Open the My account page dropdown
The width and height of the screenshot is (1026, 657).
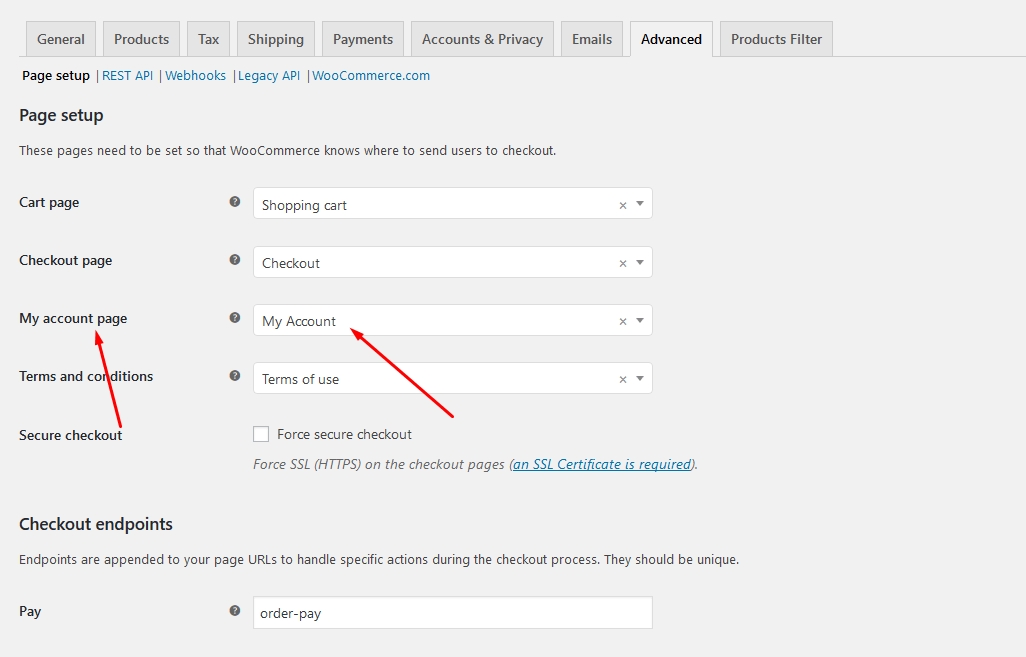click(640, 320)
